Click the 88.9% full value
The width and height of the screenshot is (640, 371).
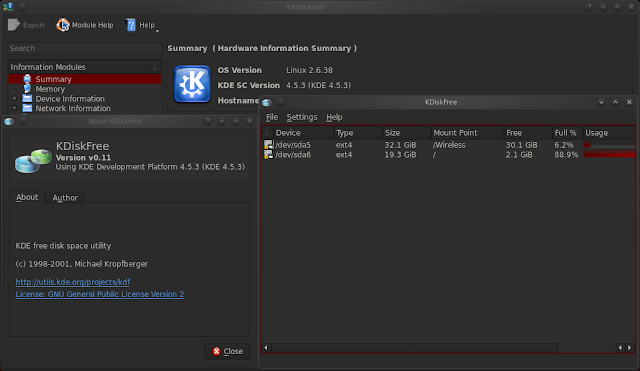click(x=566, y=155)
